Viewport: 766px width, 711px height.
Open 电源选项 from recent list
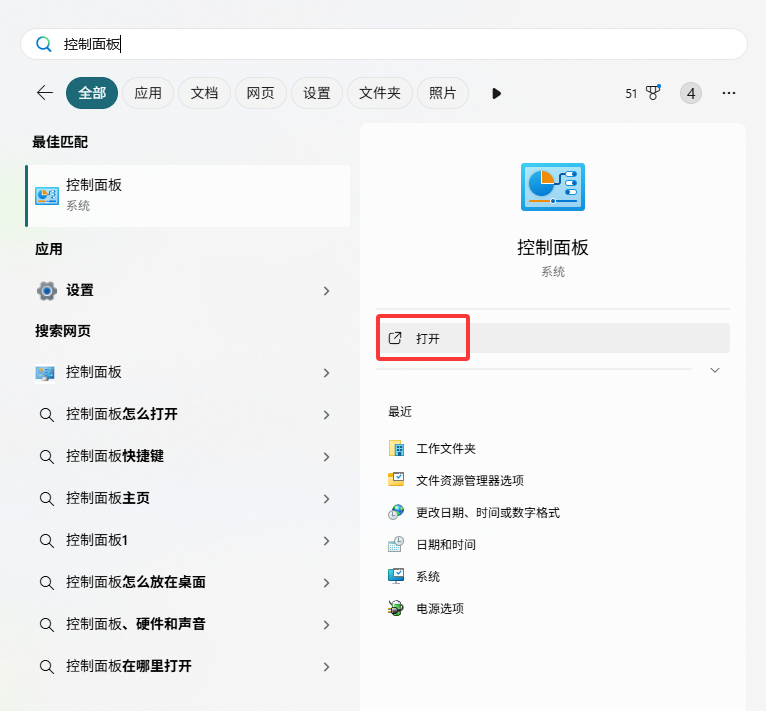coord(439,608)
